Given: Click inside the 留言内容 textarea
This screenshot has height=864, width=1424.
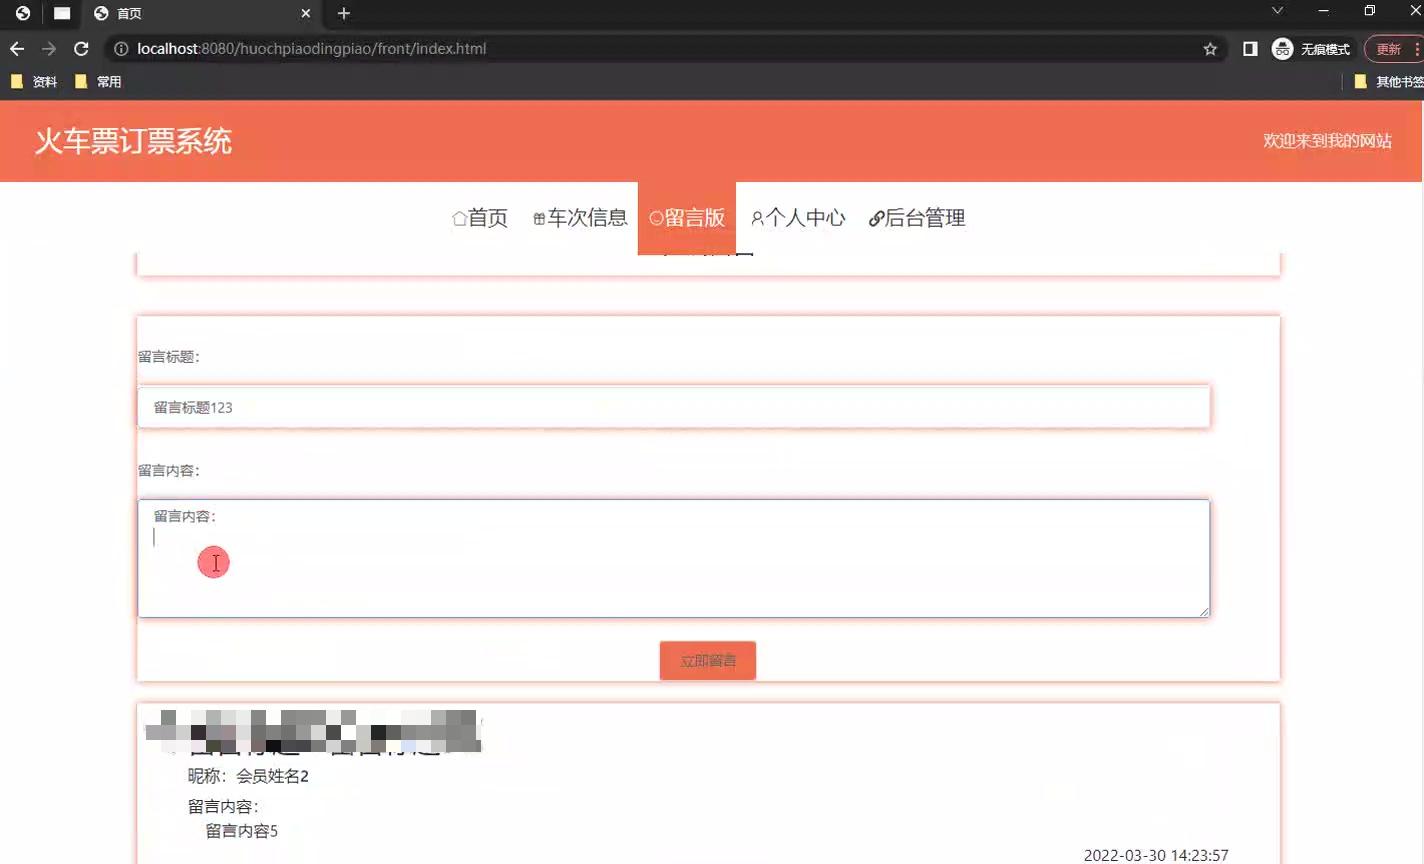Looking at the screenshot, I should [674, 557].
